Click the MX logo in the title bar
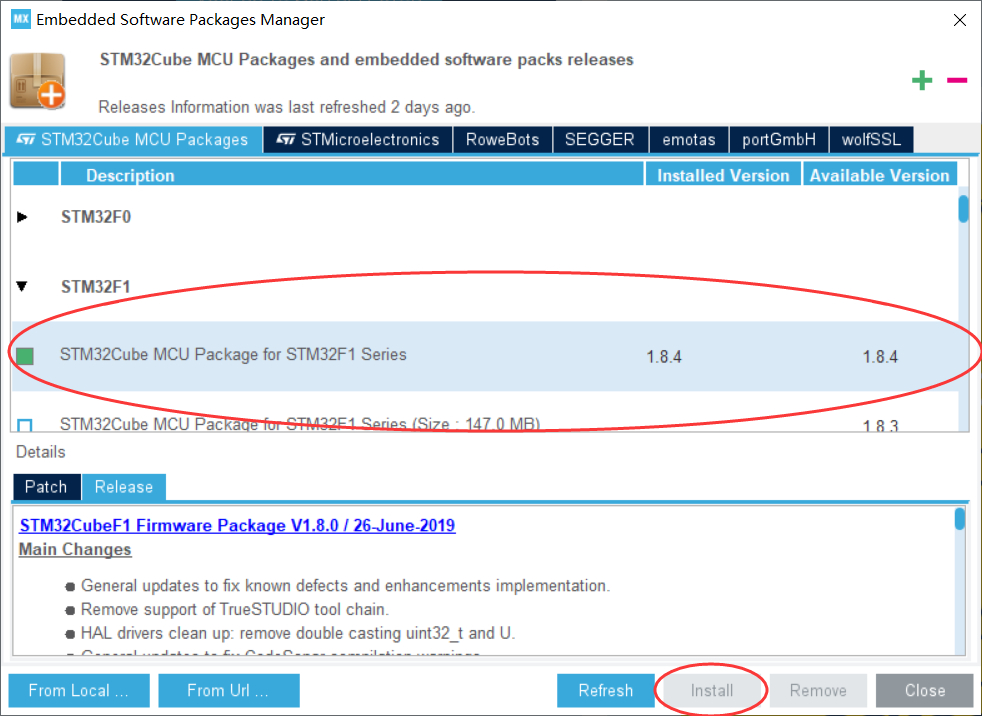 pos(20,19)
